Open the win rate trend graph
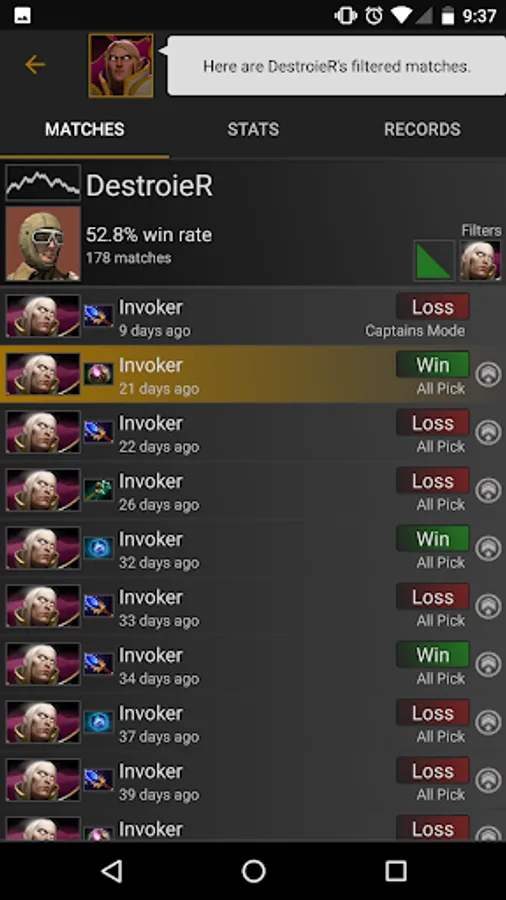This screenshot has height=900, width=506. (x=43, y=183)
